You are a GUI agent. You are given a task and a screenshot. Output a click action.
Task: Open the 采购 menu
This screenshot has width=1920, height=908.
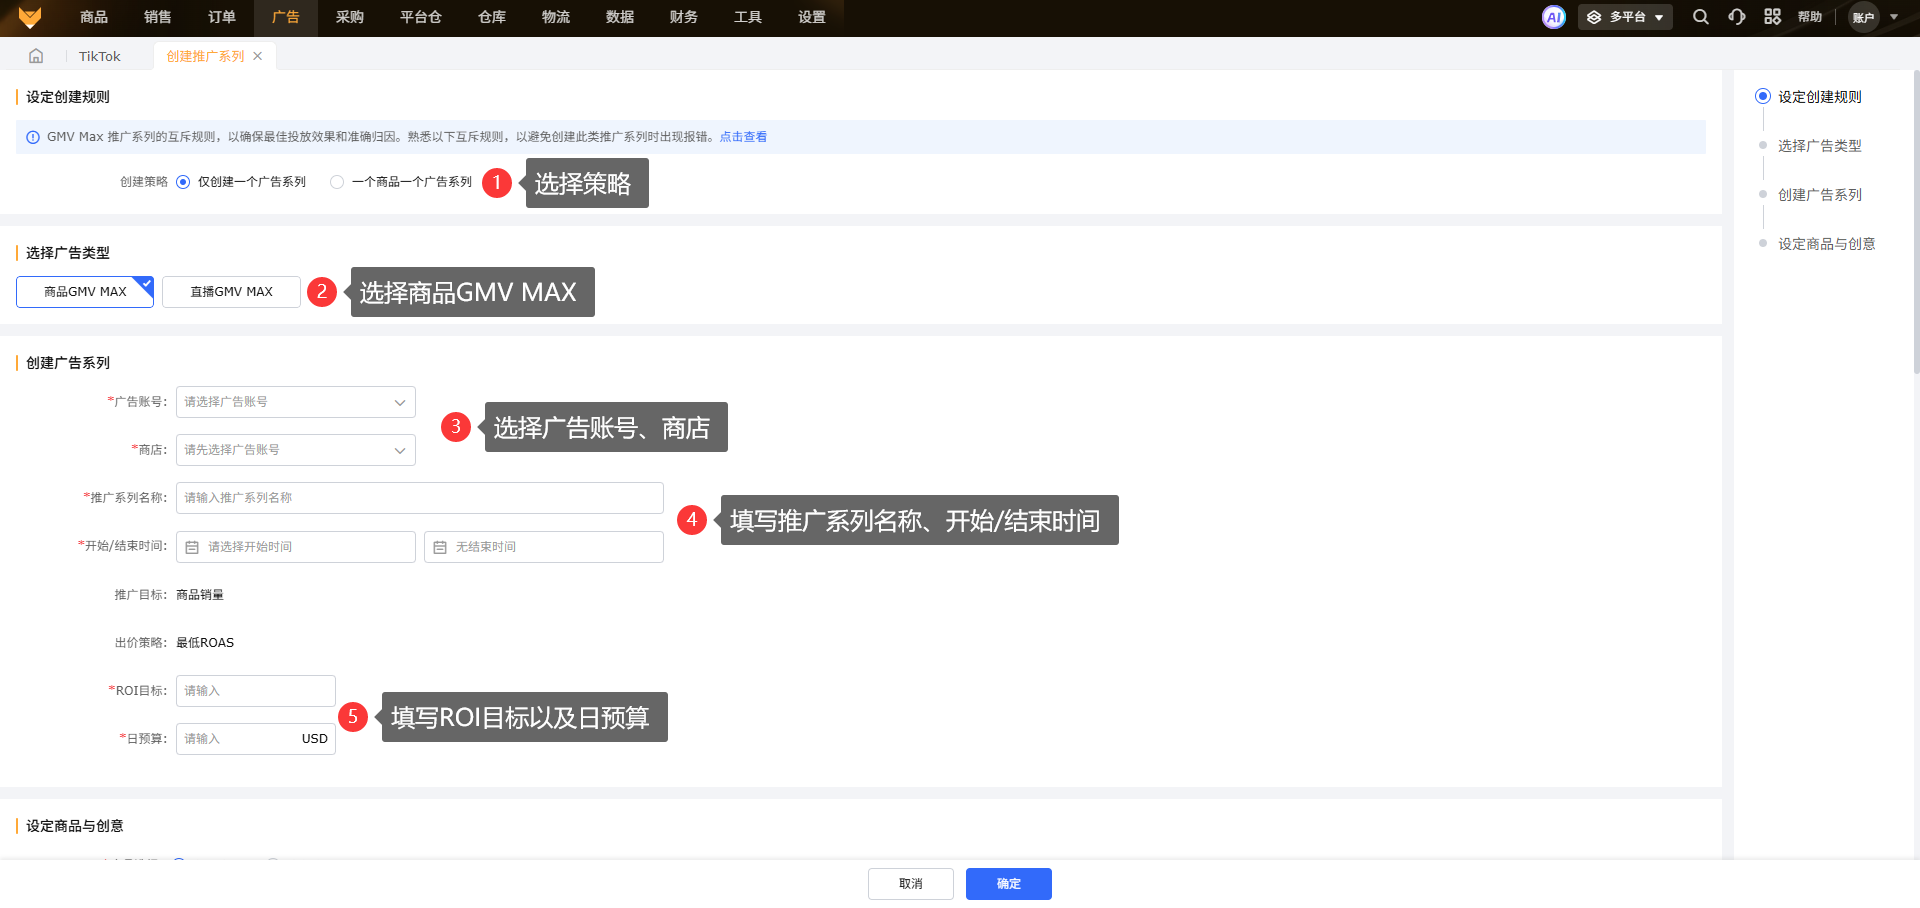pyautogui.click(x=350, y=17)
